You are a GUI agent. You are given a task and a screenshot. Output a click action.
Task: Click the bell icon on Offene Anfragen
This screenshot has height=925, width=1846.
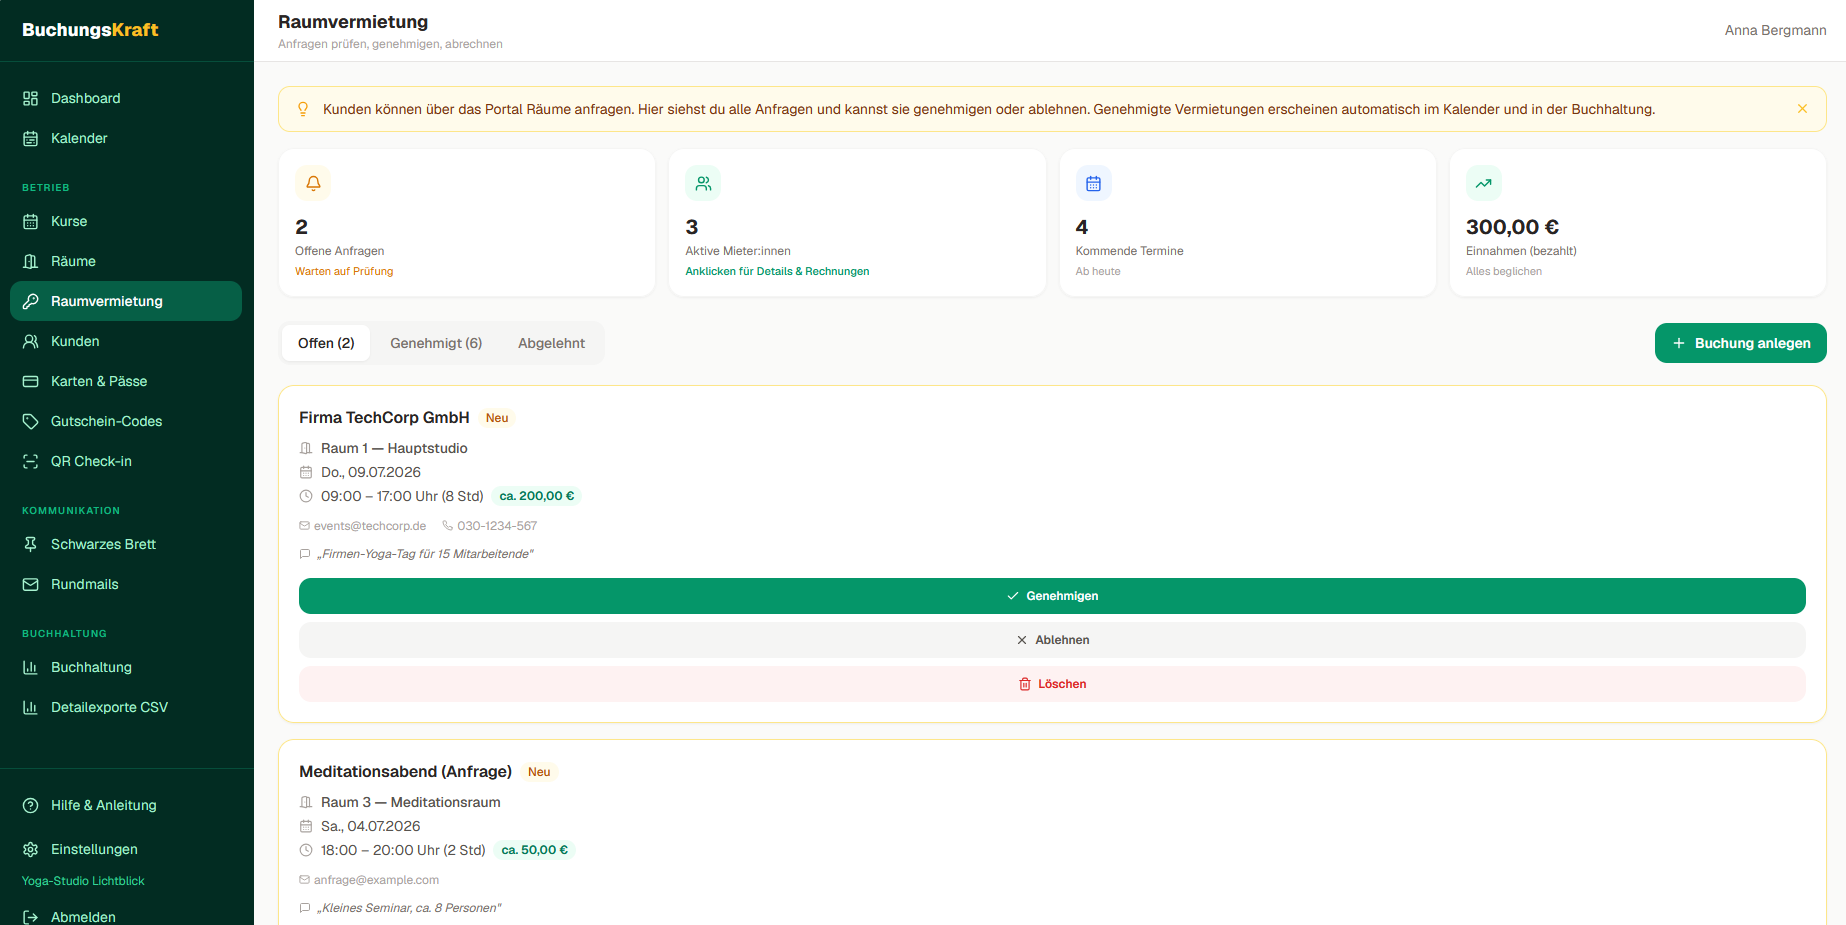(313, 183)
